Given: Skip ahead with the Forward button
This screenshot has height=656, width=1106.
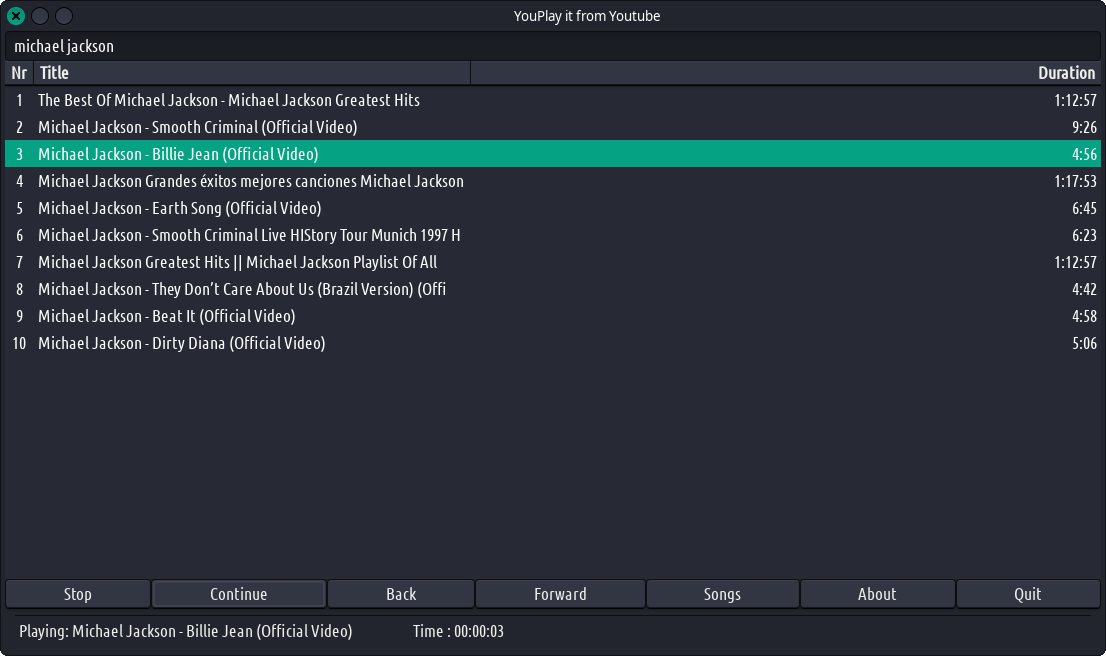Looking at the screenshot, I should 560,594.
